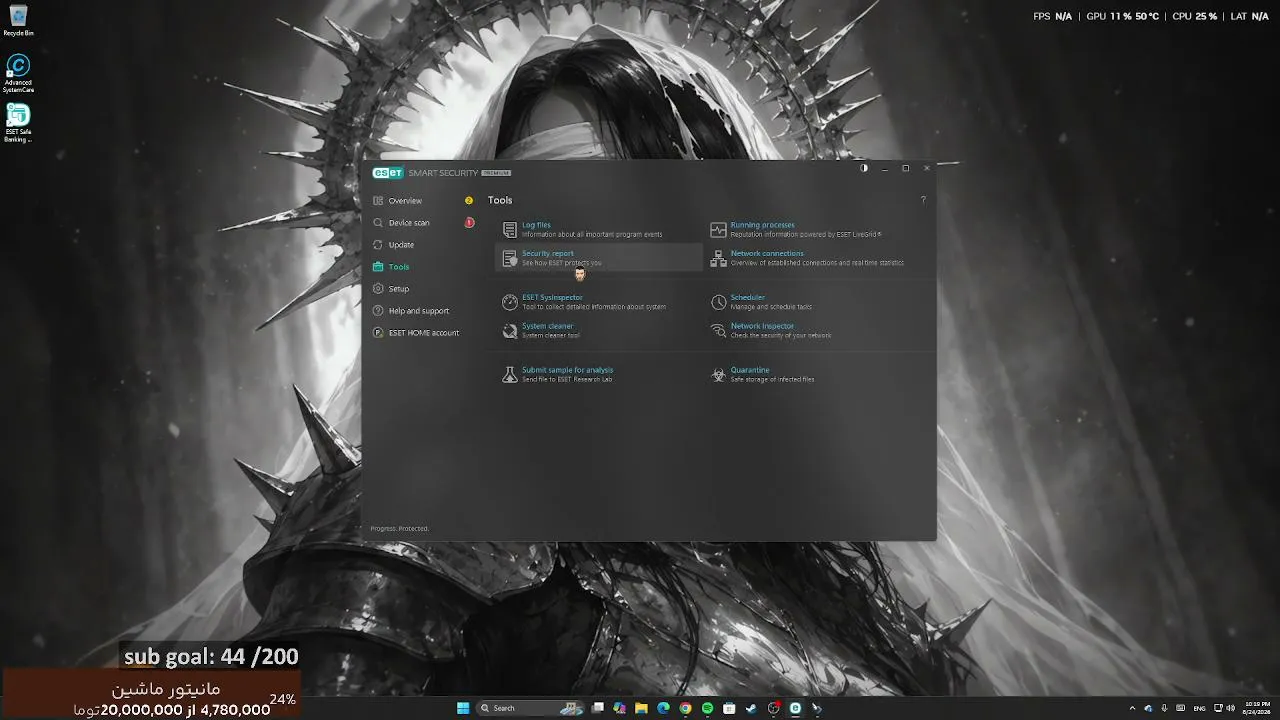This screenshot has height=720, width=1280.
Task: Show hidden system tray icons
Action: tap(1133, 708)
